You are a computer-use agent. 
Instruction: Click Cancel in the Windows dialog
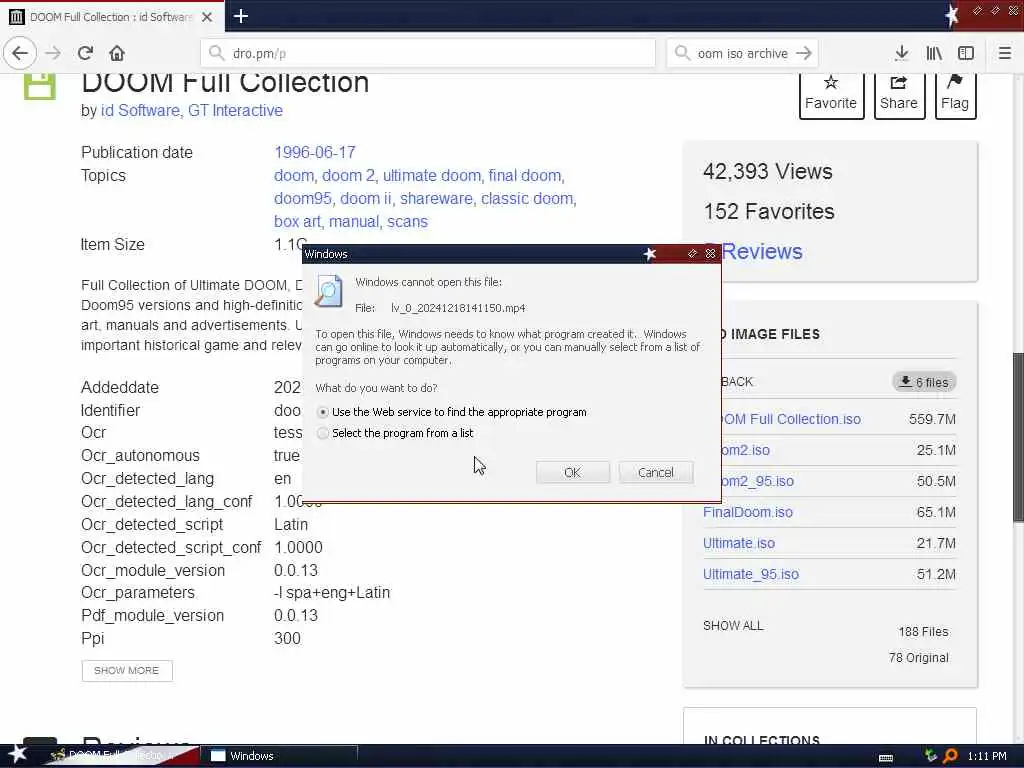(x=656, y=472)
